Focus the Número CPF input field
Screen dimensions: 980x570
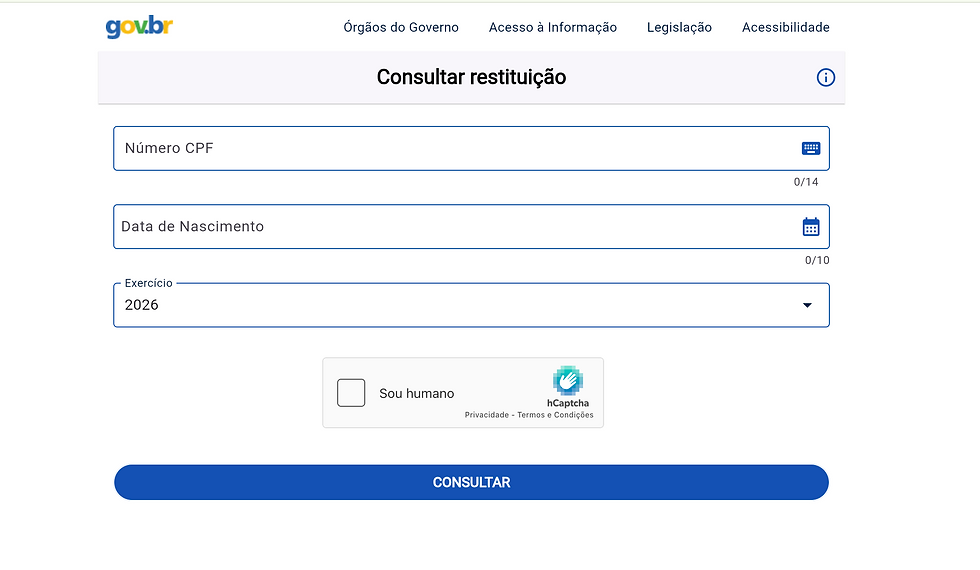tap(471, 148)
